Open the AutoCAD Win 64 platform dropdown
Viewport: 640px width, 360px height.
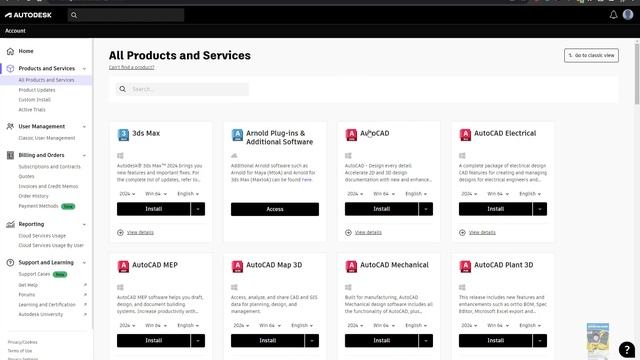[384, 194]
